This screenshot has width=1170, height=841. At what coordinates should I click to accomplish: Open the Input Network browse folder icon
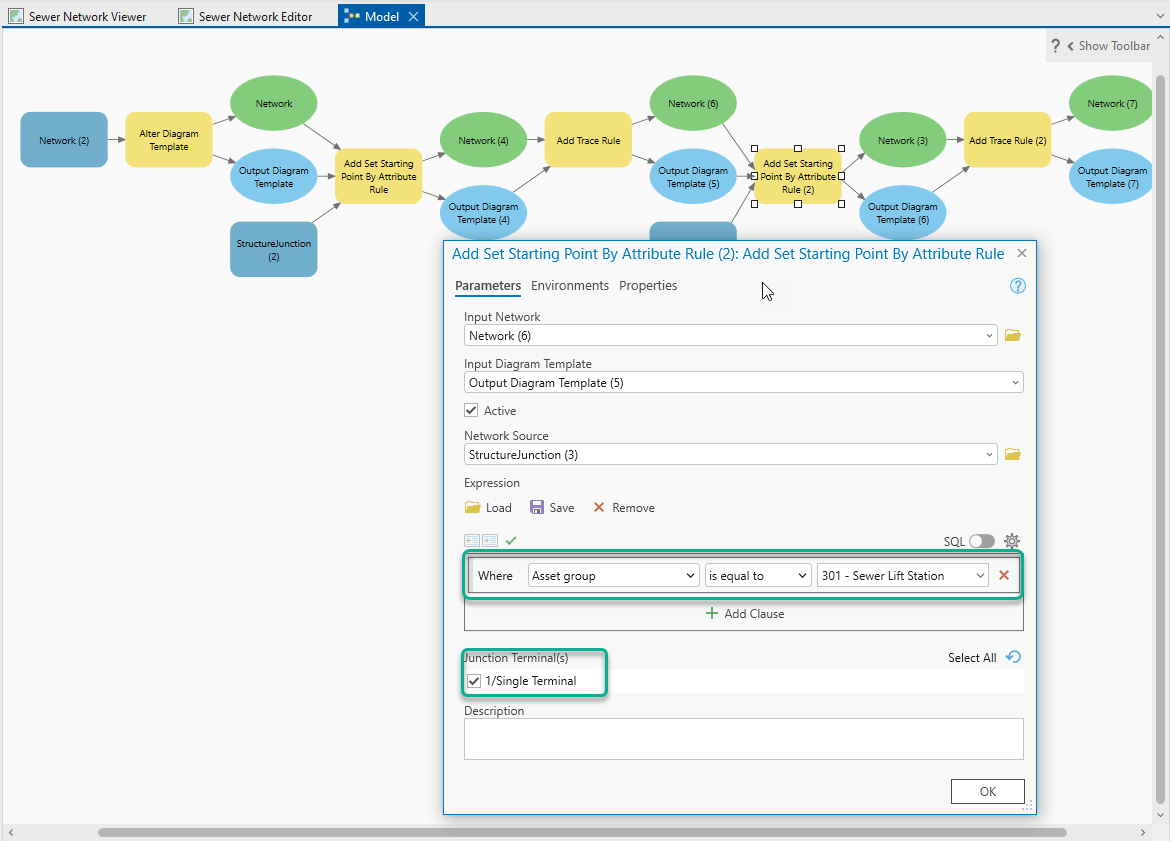tap(1012, 335)
